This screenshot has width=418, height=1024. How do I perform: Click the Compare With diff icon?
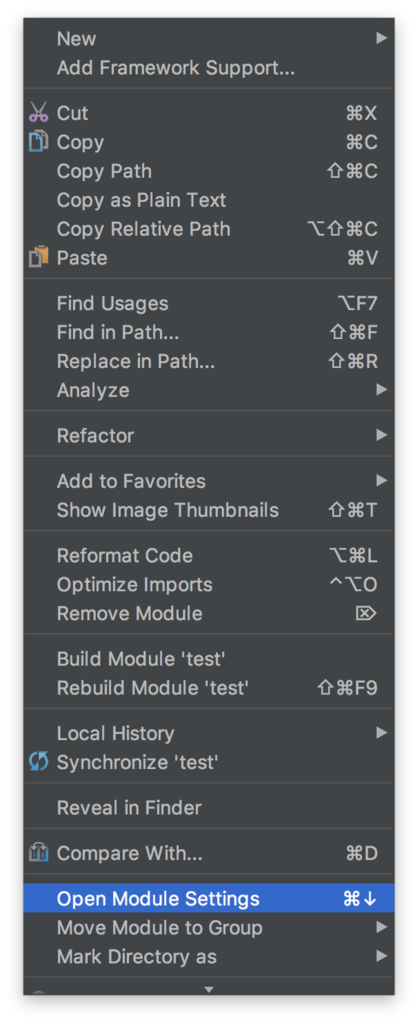[39, 853]
